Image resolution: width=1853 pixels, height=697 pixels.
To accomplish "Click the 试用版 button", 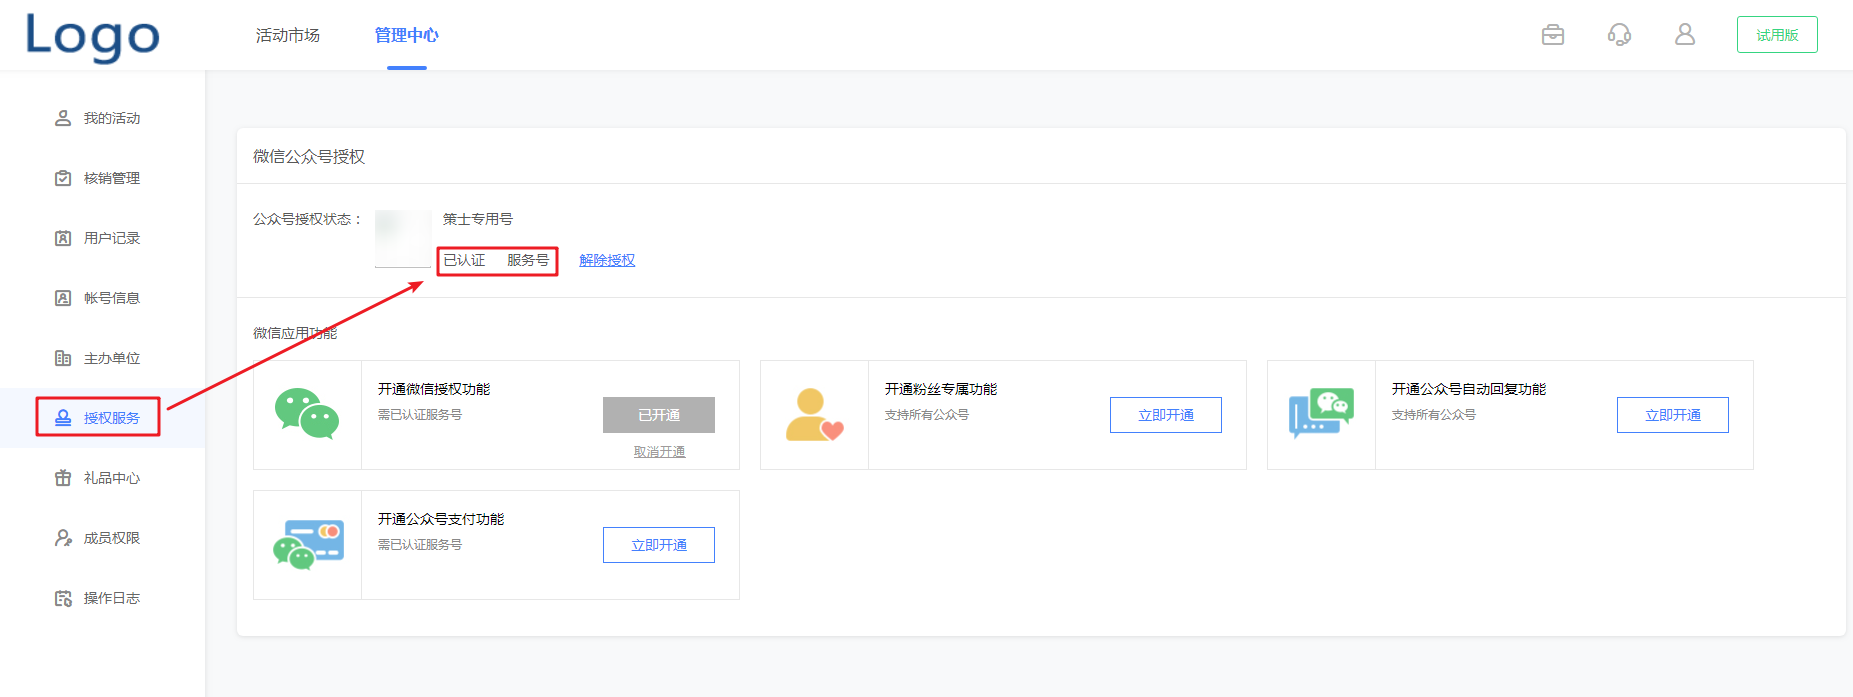I will pyautogui.click(x=1777, y=35).
